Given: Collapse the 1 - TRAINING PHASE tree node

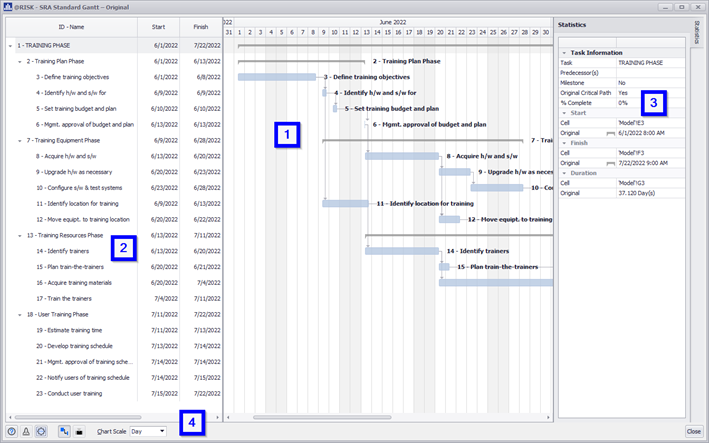Looking at the screenshot, I should coord(10,46).
